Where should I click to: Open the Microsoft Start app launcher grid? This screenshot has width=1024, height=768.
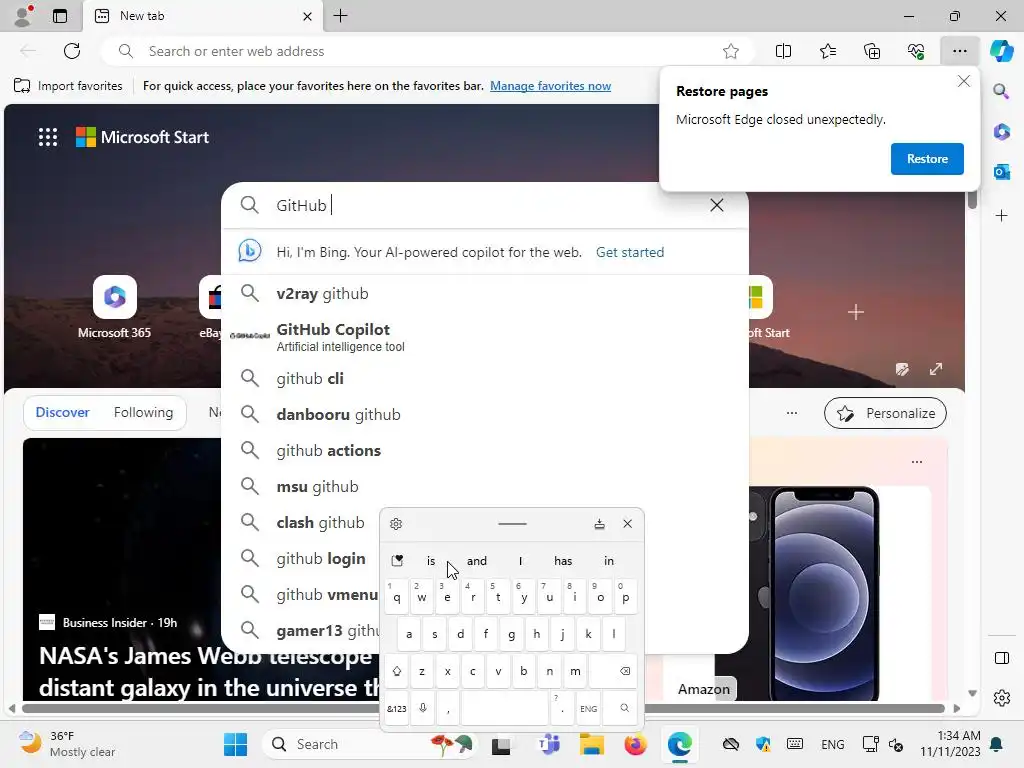click(48, 137)
